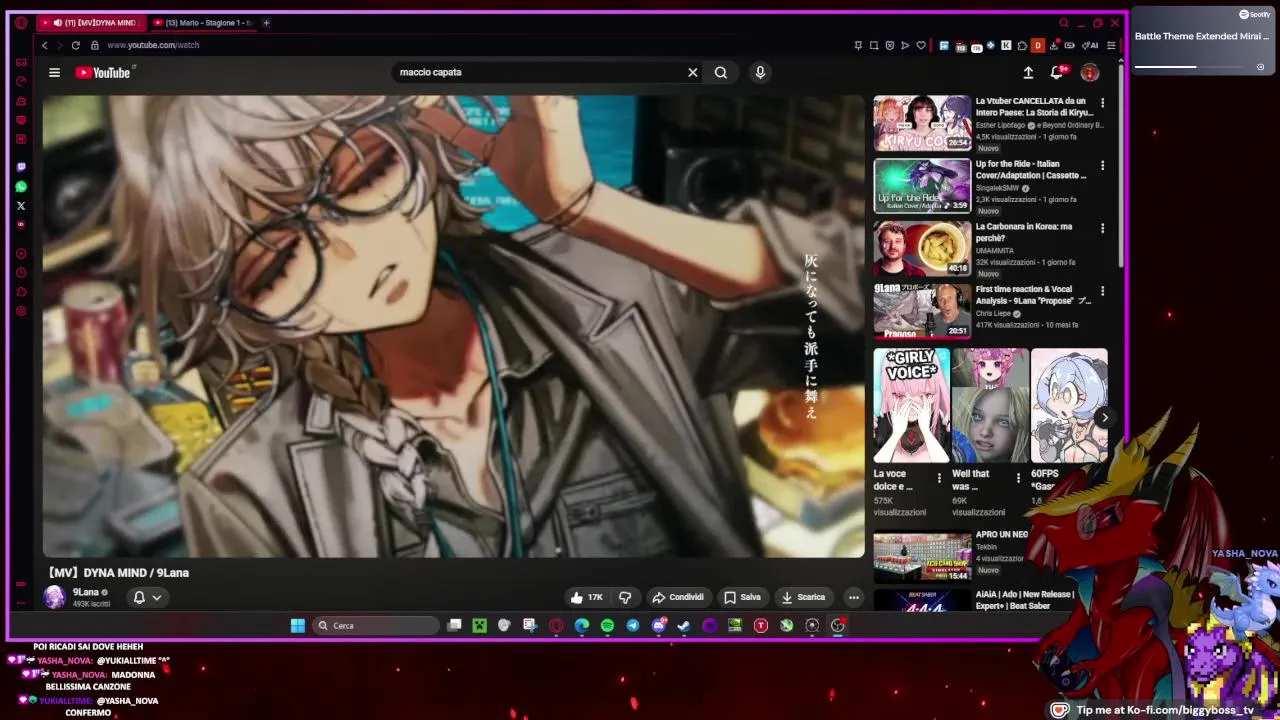Image resolution: width=1280 pixels, height=720 pixels.
Task: Add the page to bookmarks with the heart icon
Action: click(921, 45)
